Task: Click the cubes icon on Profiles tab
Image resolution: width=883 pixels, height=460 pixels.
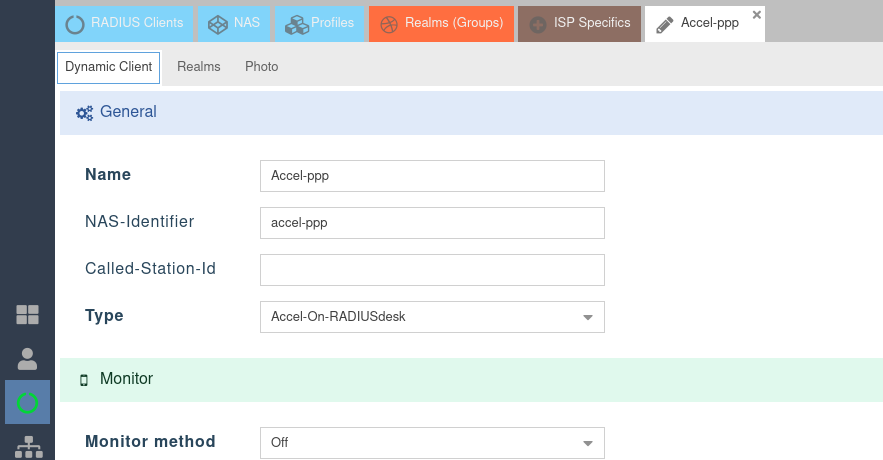Action: (296, 24)
